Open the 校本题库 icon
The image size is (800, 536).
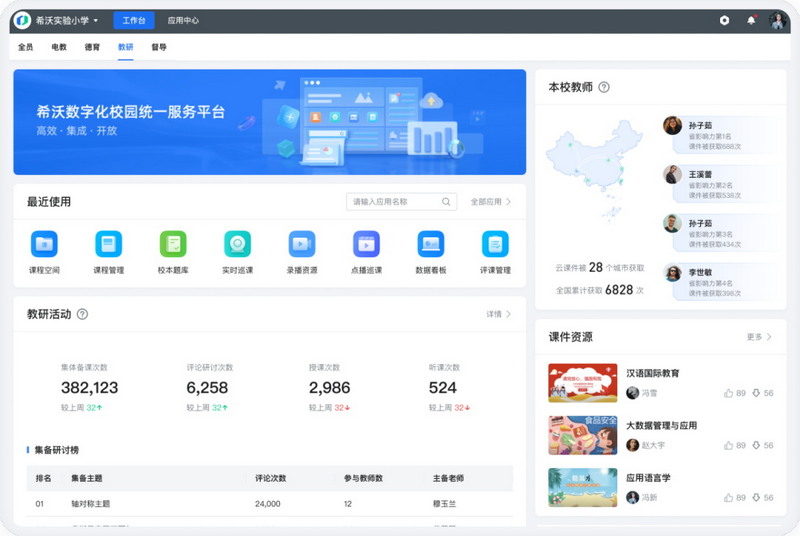[173, 244]
